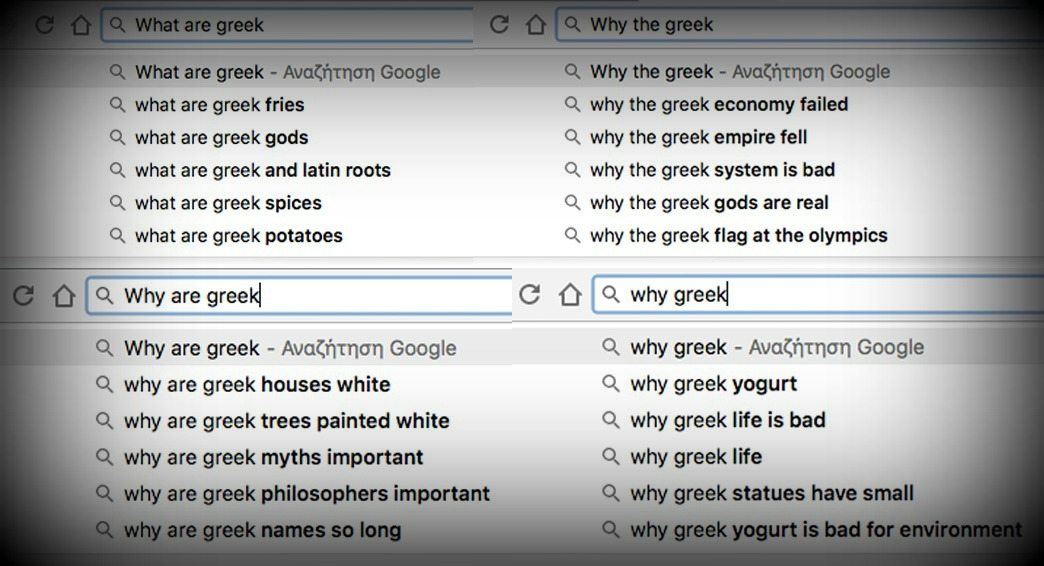Select suggestion "what are greek fries"
This screenshot has height=566, width=1044.
[x=219, y=105]
